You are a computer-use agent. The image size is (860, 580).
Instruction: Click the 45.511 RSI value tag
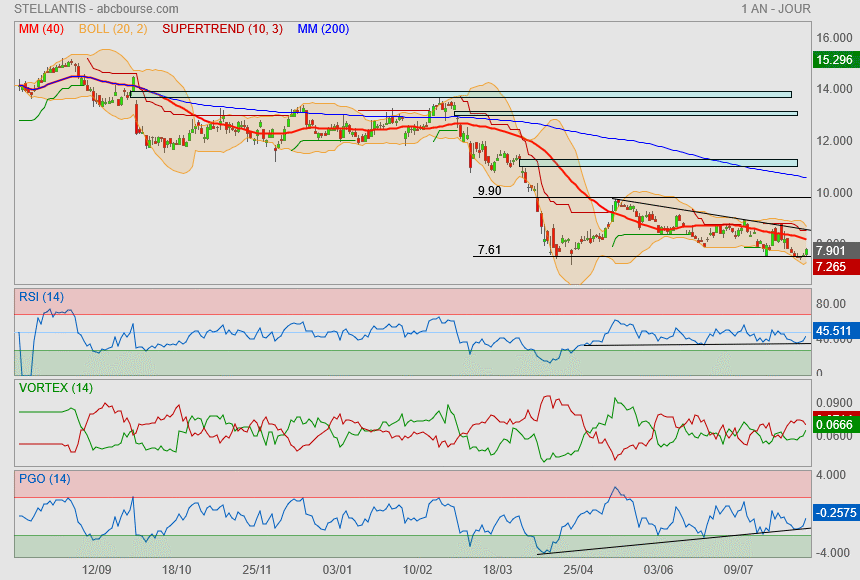click(x=834, y=331)
